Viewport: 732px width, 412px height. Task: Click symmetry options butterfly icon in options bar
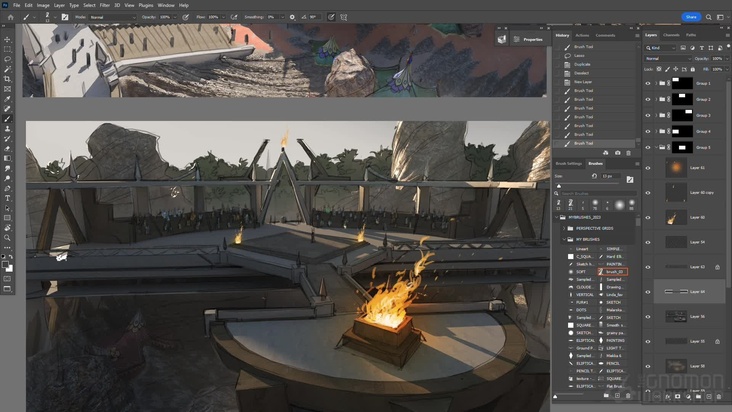pos(344,17)
